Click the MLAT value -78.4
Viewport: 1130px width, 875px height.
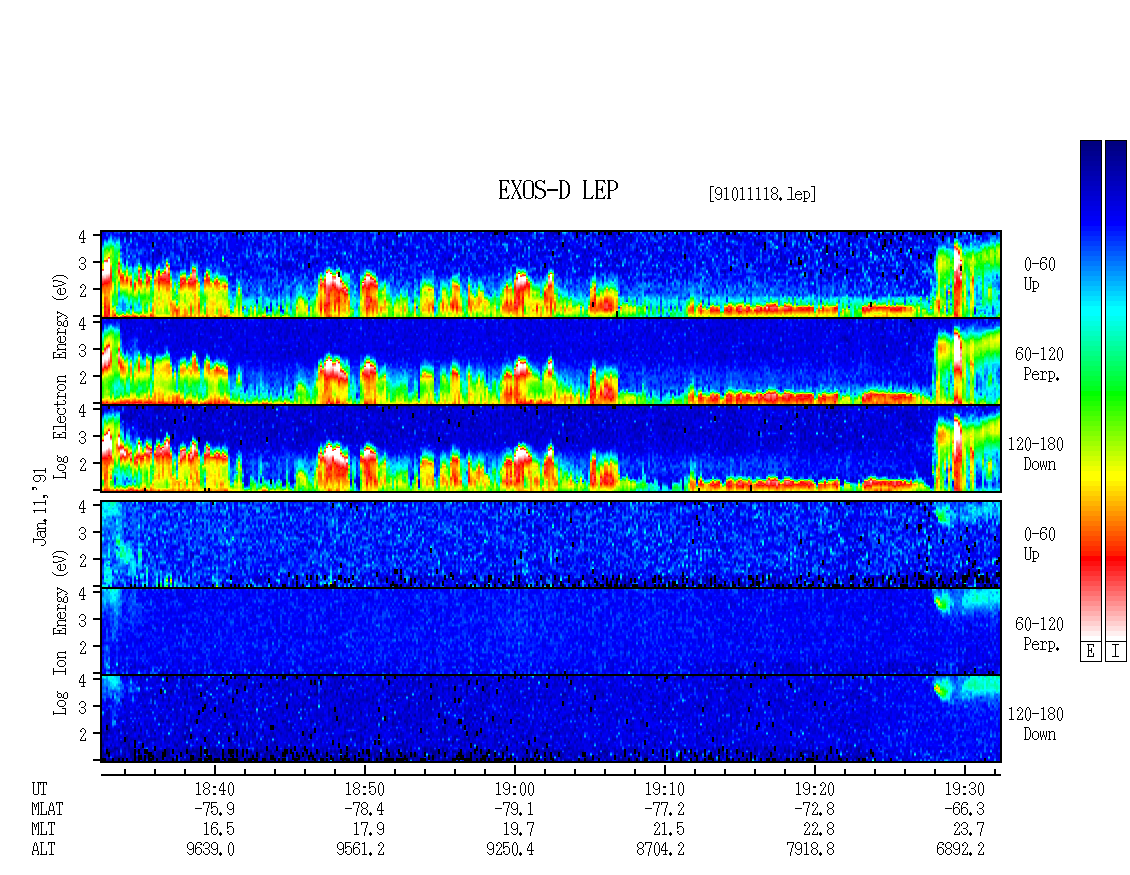point(364,809)
